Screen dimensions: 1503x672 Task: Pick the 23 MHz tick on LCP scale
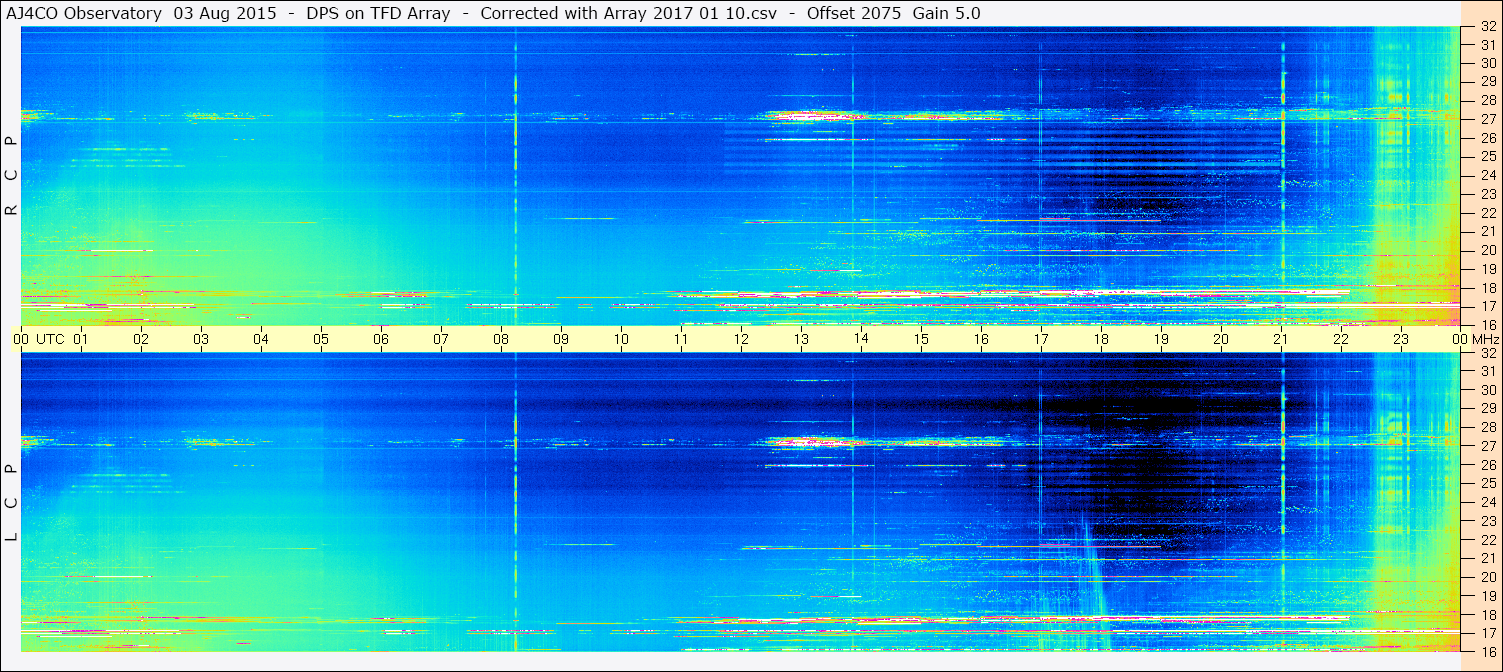click(x=1487, y=521)
